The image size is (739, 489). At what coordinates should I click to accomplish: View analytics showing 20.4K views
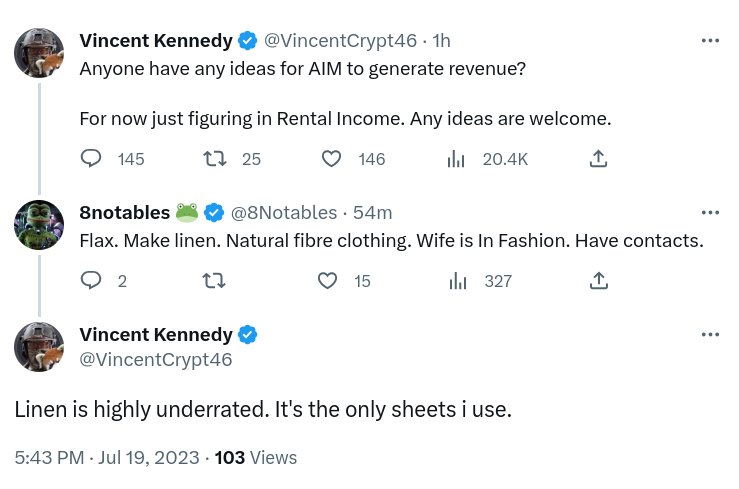[457, 159]
